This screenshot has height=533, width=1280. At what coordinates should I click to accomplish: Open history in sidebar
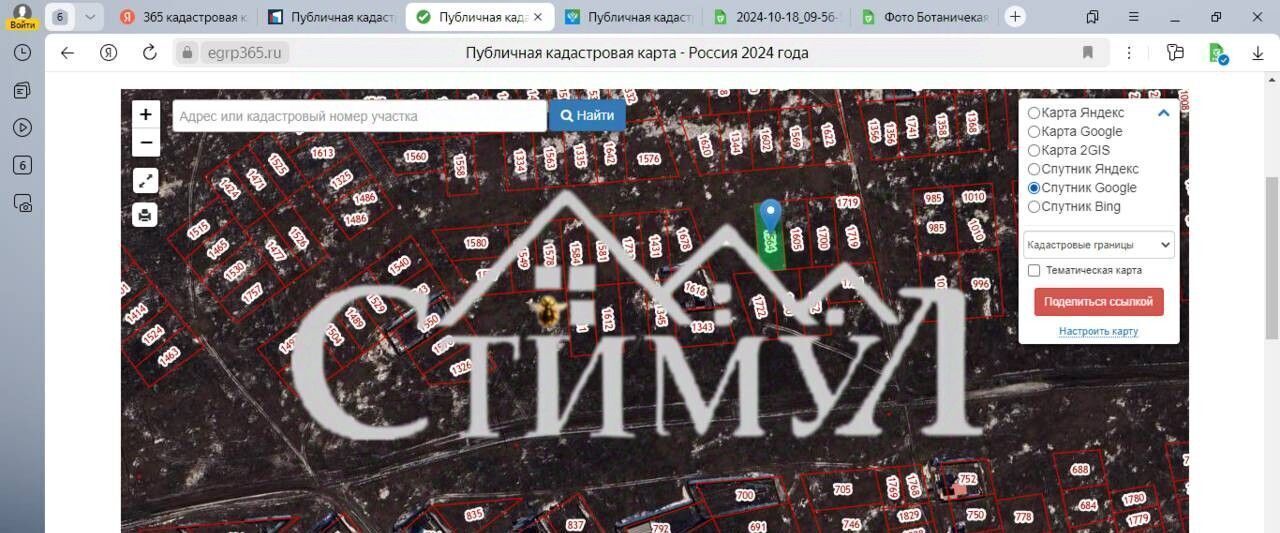click(x=22, y=53)
